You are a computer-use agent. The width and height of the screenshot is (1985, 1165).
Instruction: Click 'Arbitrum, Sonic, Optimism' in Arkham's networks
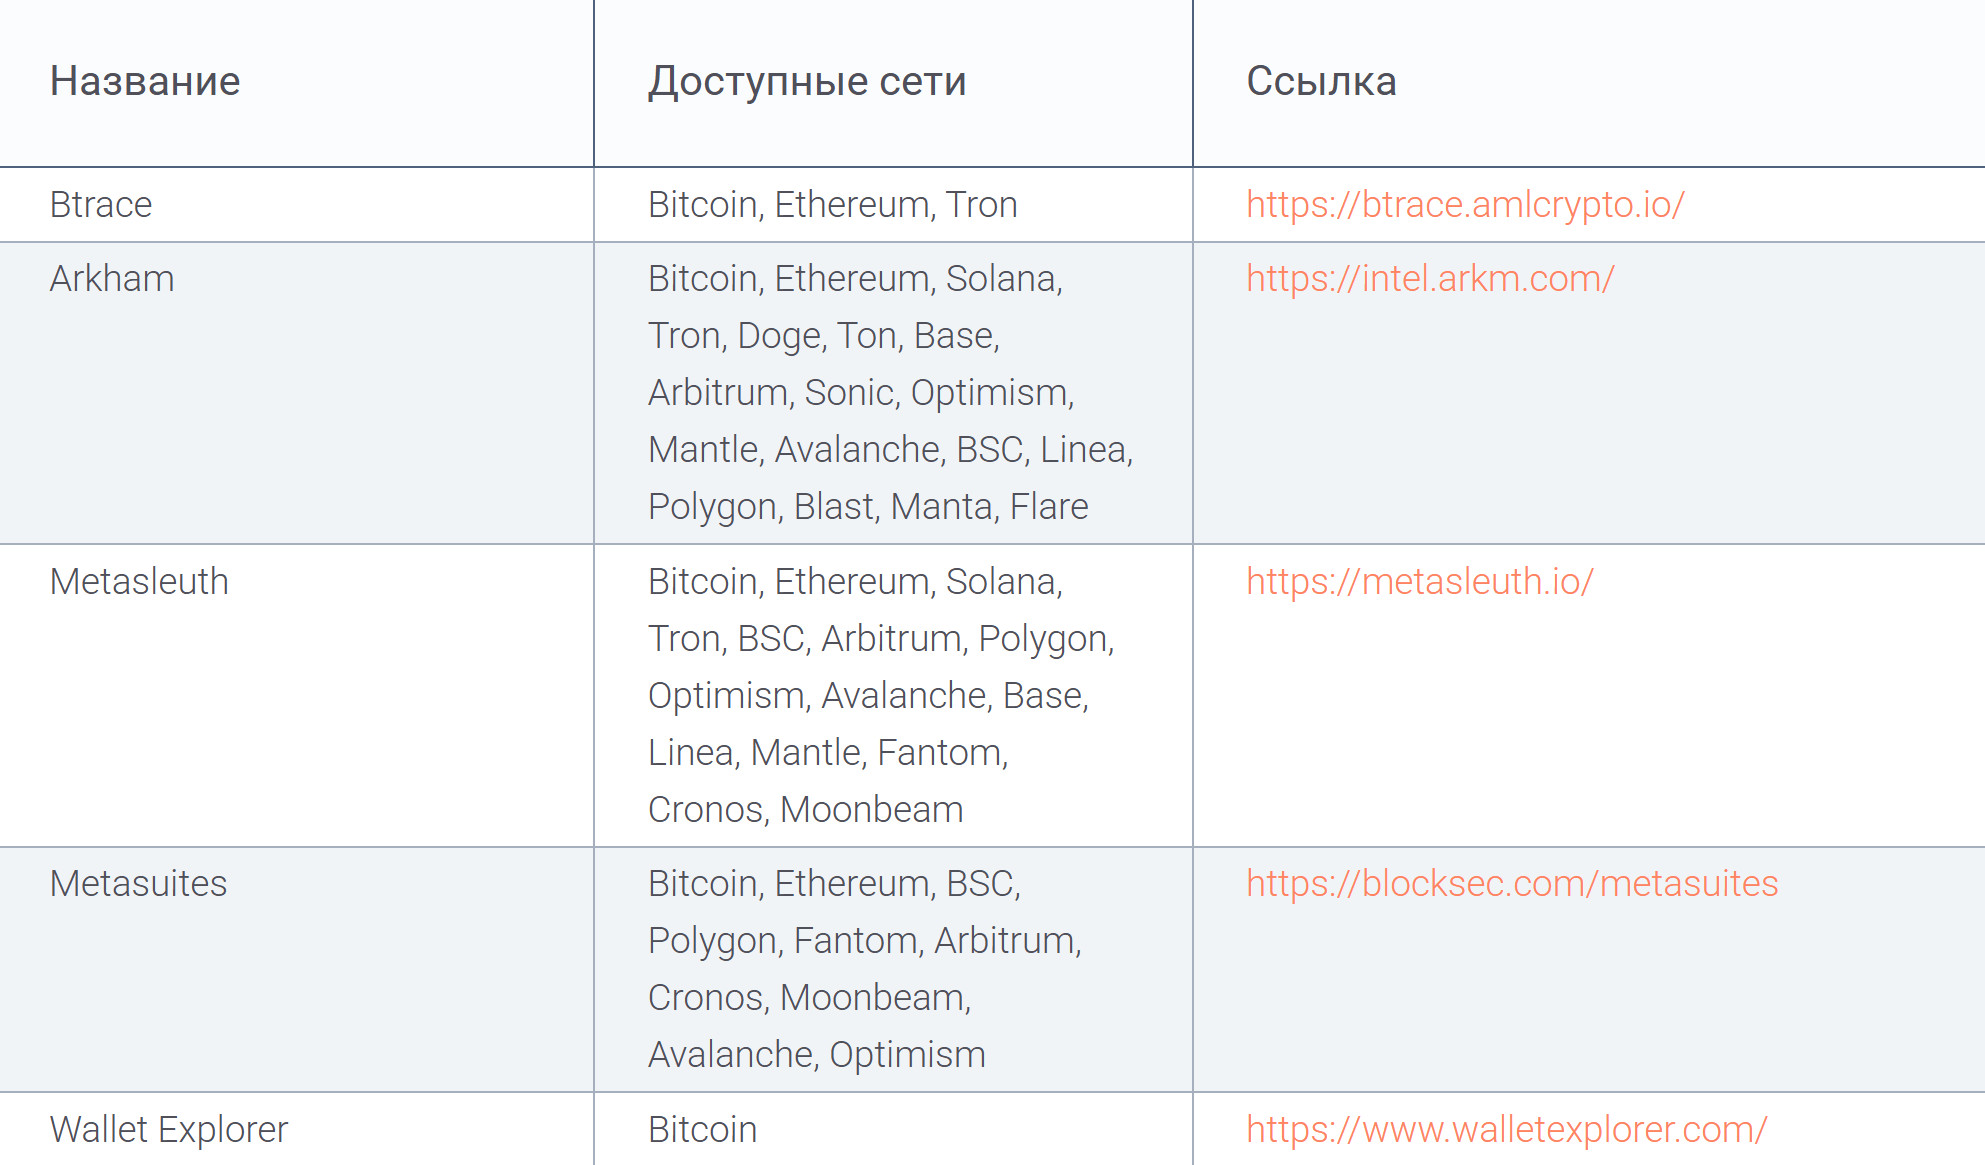860,393
